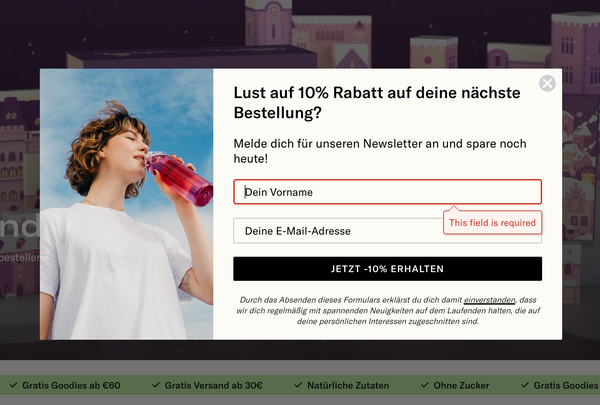Image resolution: width=600 pixels, height=405 pixels.
Task: Click checkmark icon beside 'Gratis Versand ab 30€'
Action: click(x=156, y=385)
